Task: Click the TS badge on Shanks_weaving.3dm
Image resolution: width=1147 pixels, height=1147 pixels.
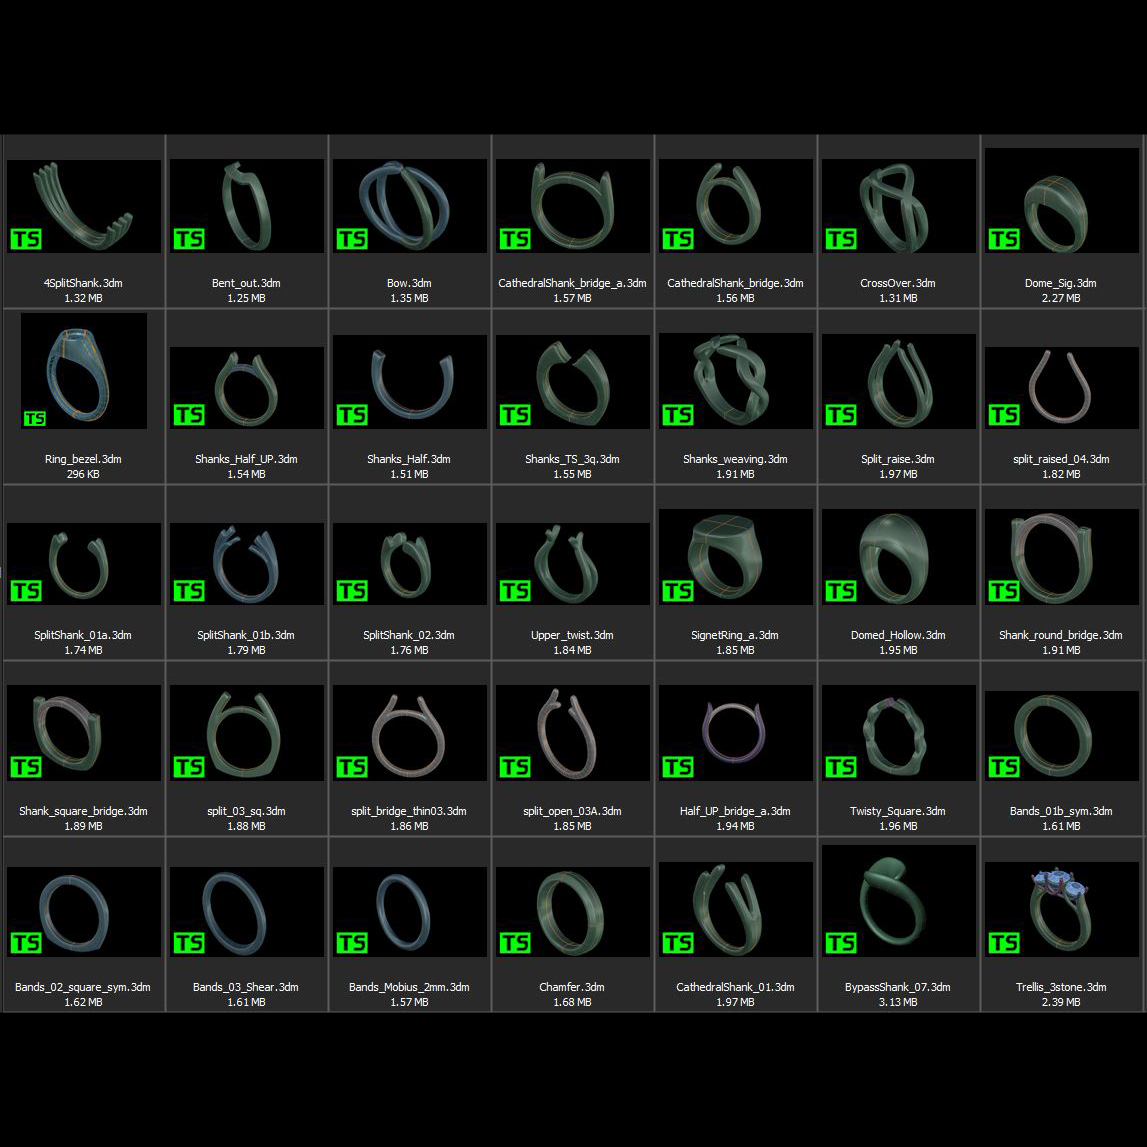Action: click(x=677, y=415)
